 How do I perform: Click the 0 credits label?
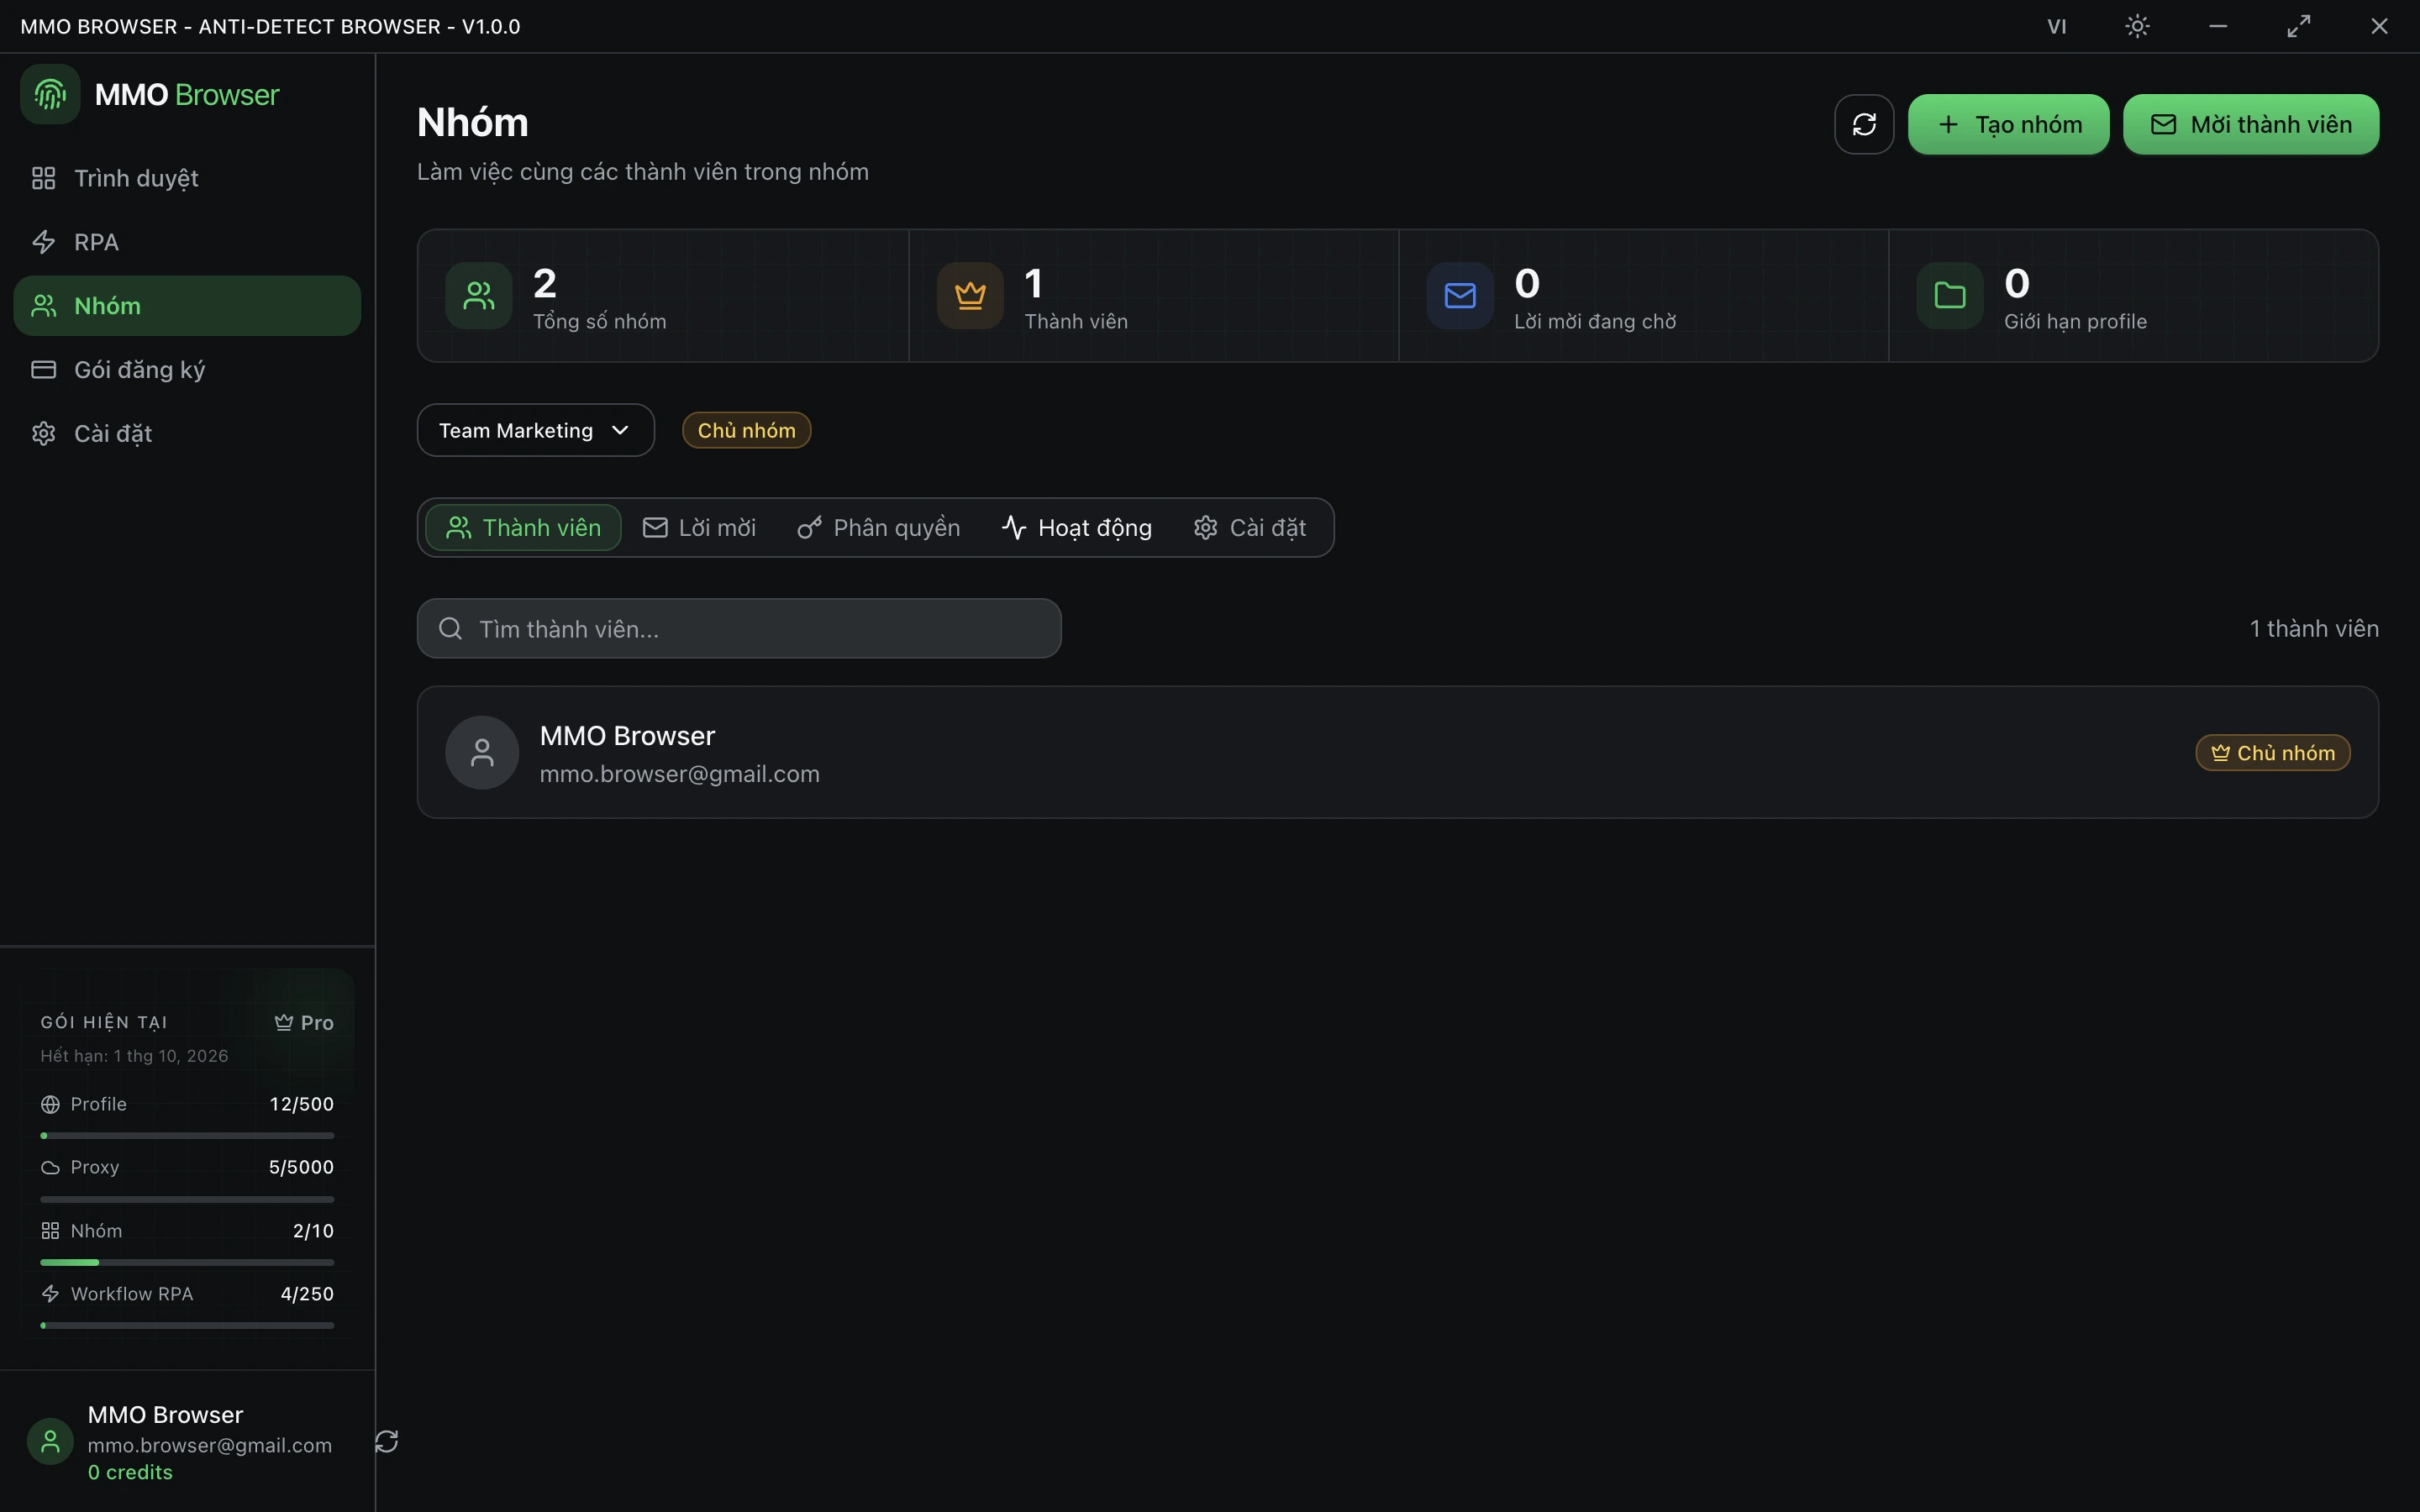pos(130,1472)
